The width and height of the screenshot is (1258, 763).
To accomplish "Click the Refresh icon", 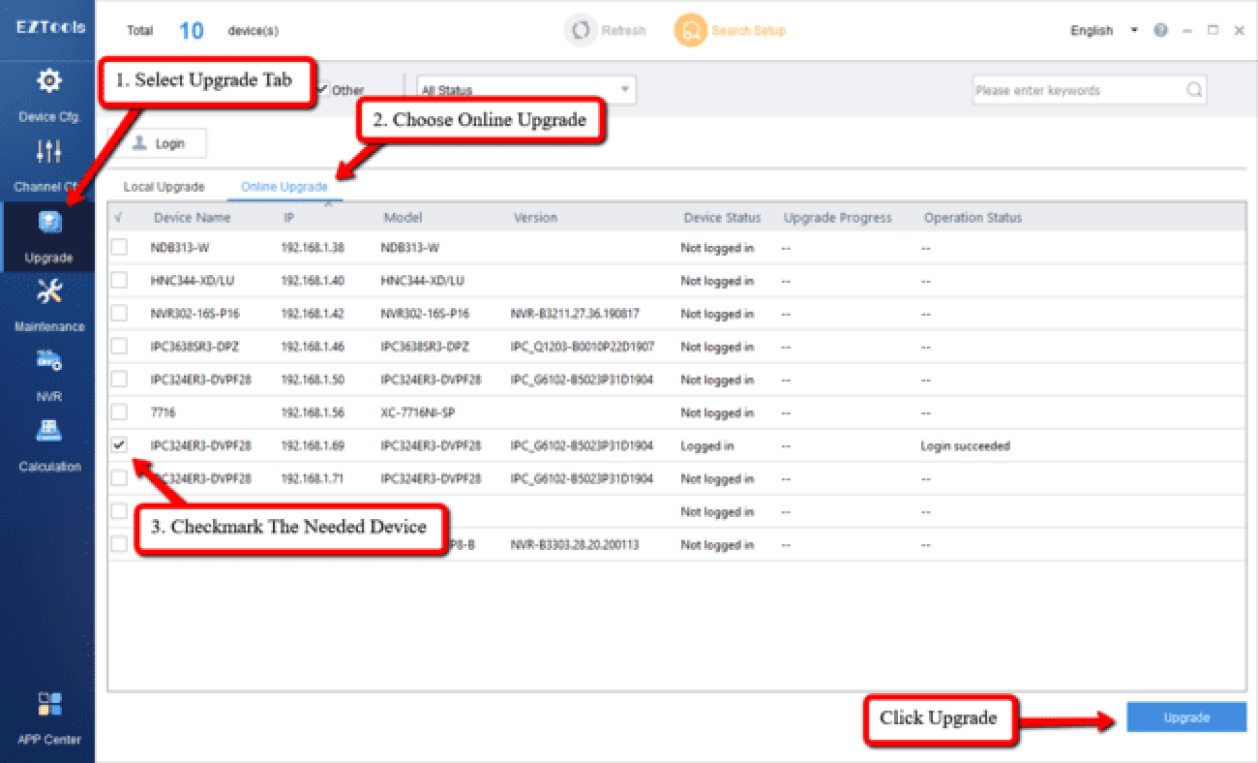I will tap(580, 31).
